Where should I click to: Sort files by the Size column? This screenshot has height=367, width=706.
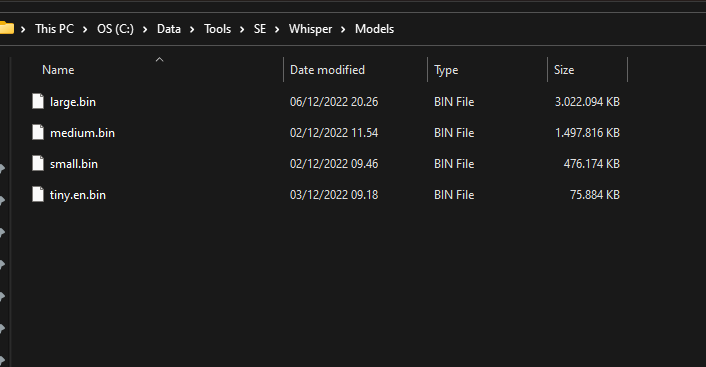click(564, 70)
